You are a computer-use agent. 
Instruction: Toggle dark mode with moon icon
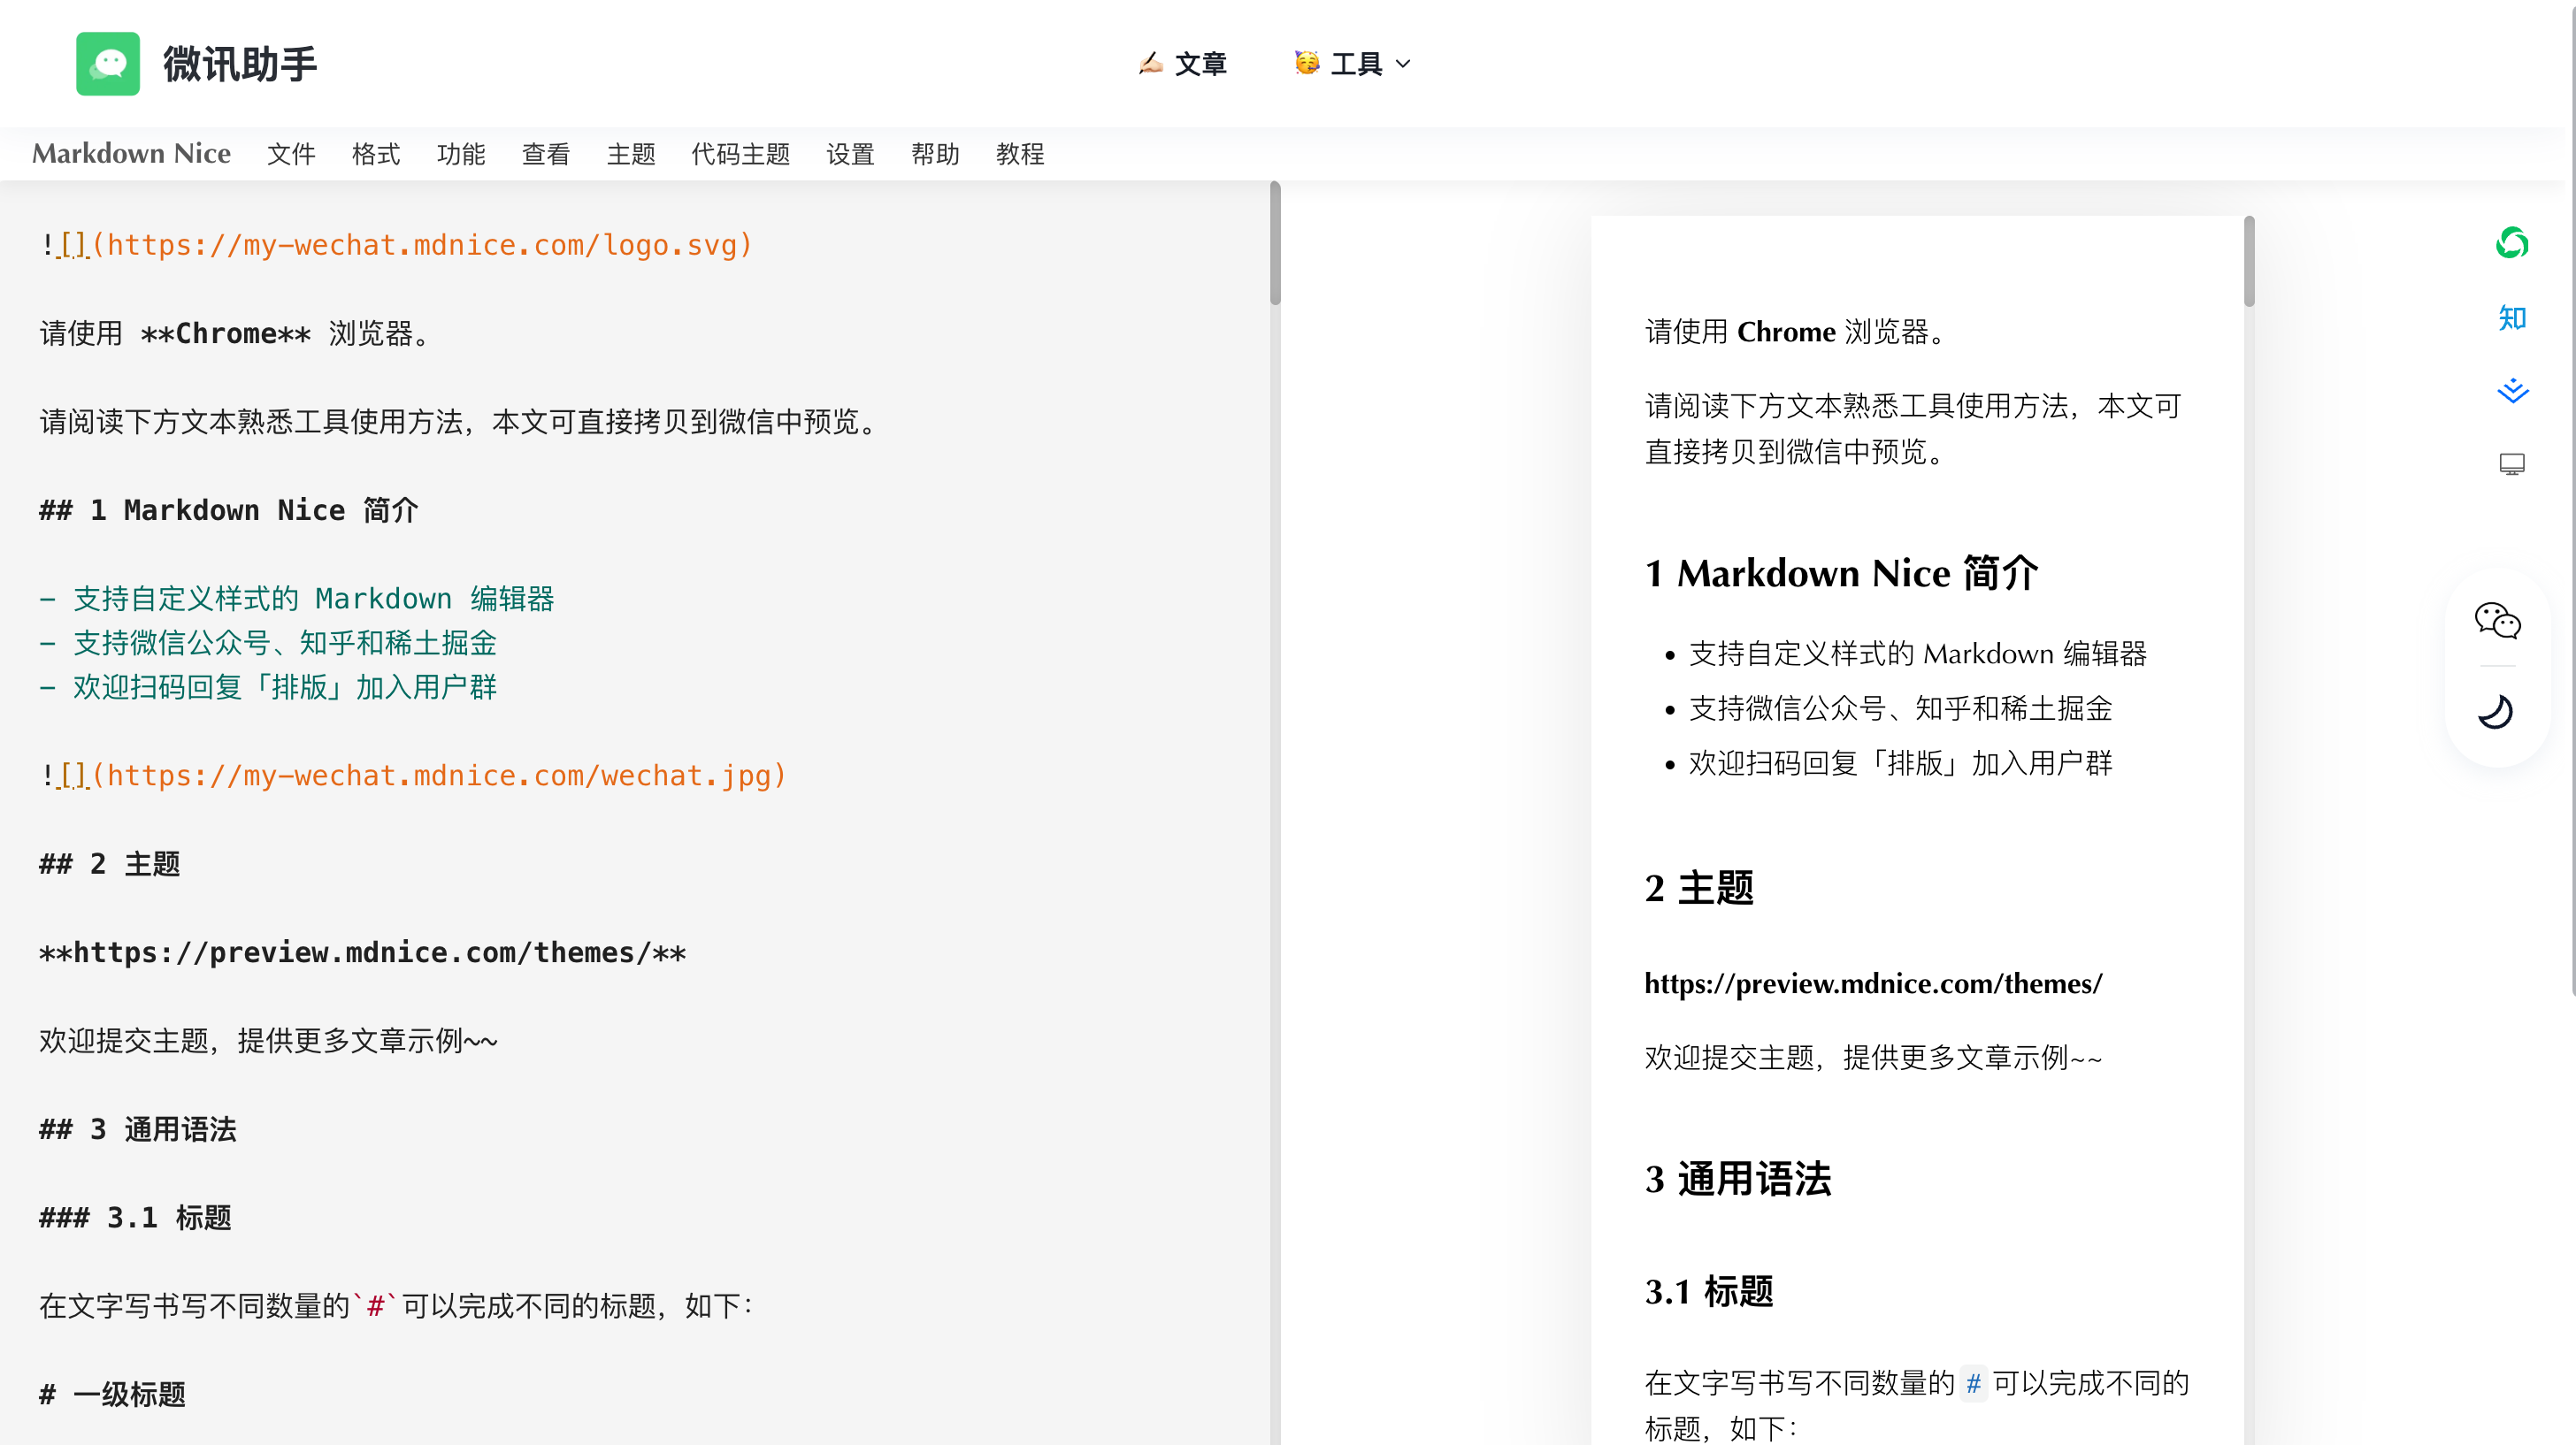2497,712
